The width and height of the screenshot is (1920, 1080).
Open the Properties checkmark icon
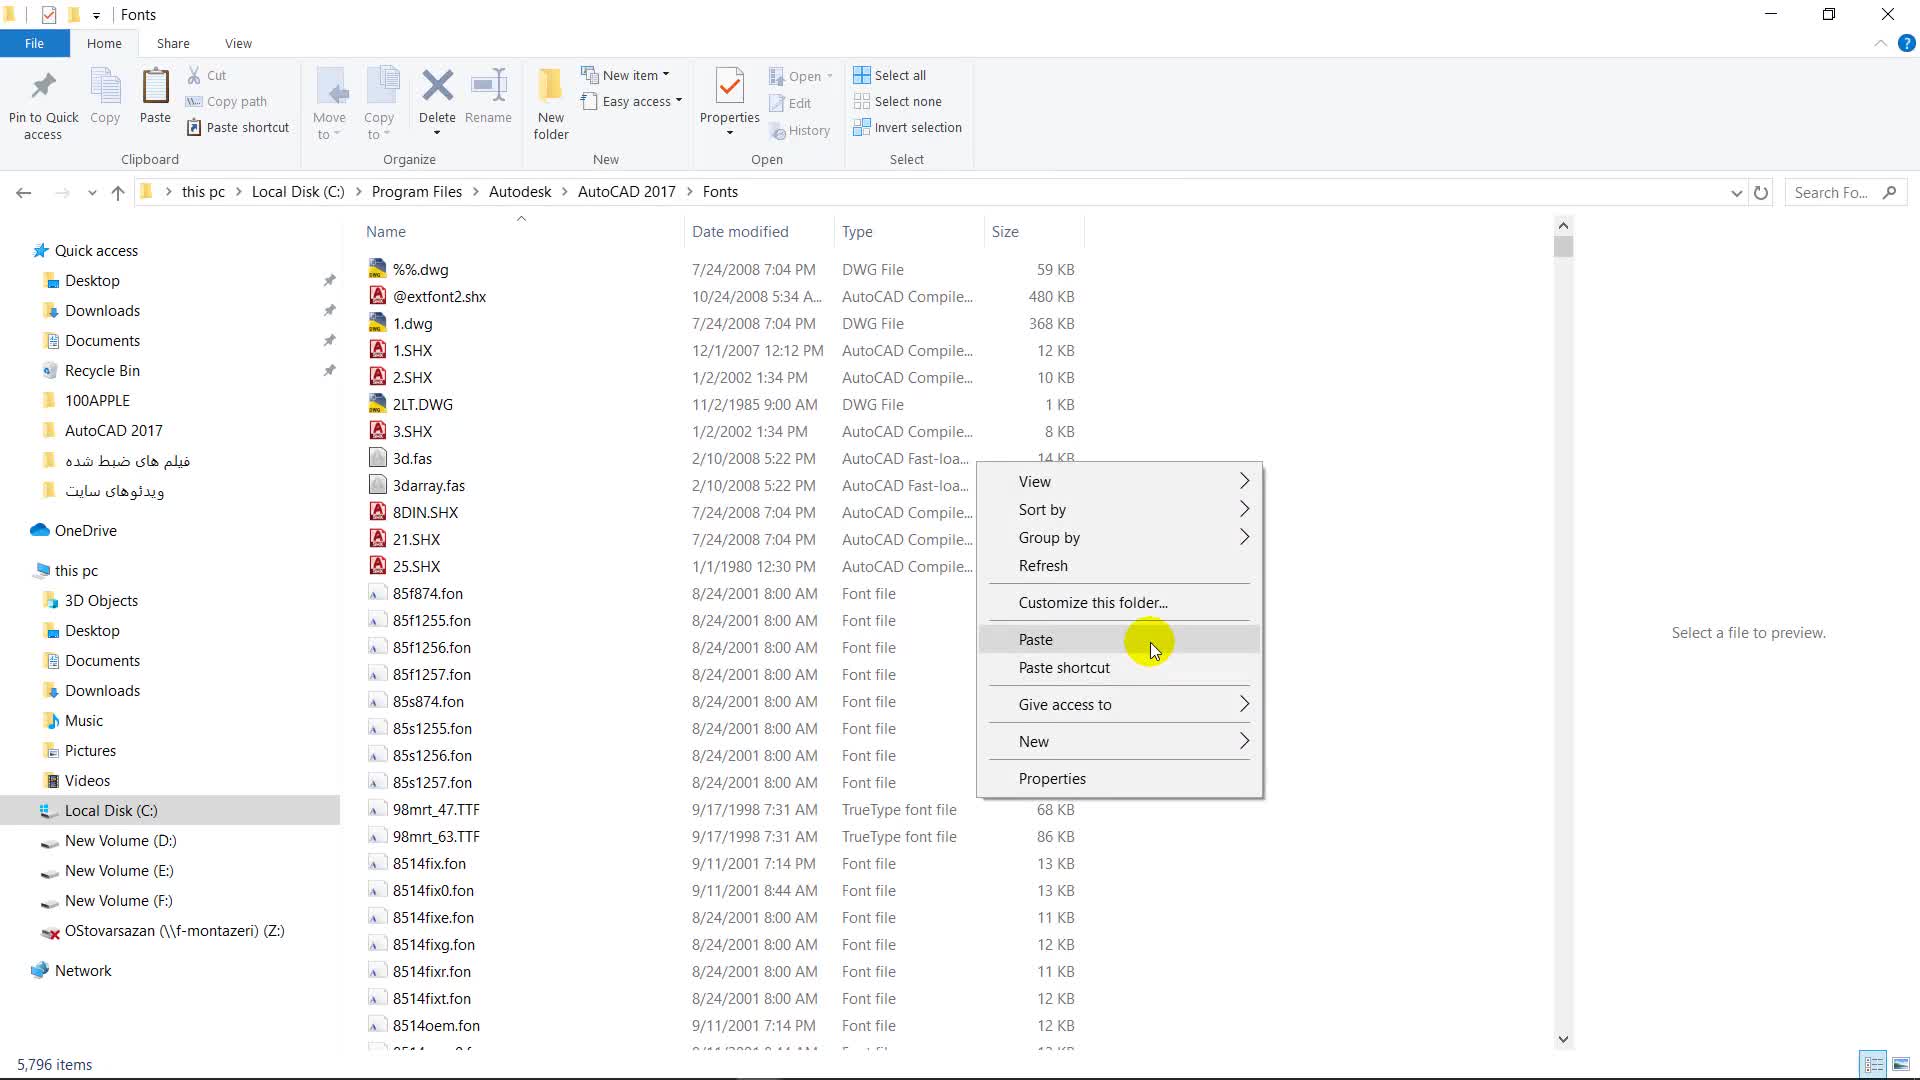point(730,87)
